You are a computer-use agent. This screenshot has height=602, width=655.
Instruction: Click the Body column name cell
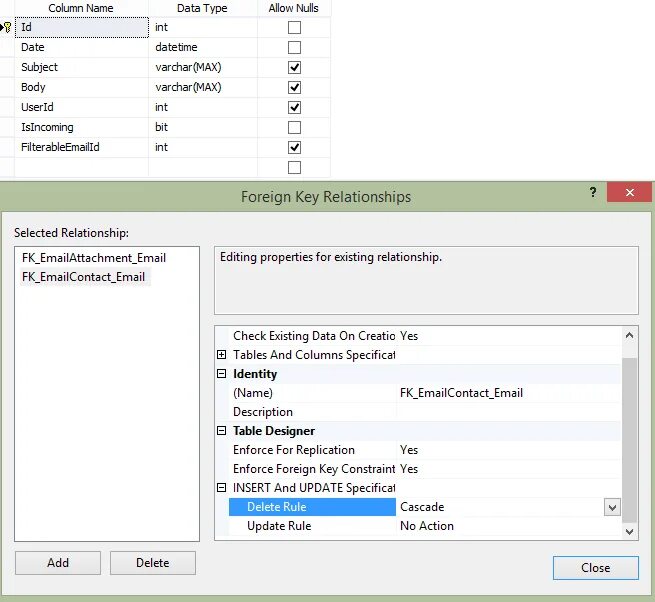point(81,87)
